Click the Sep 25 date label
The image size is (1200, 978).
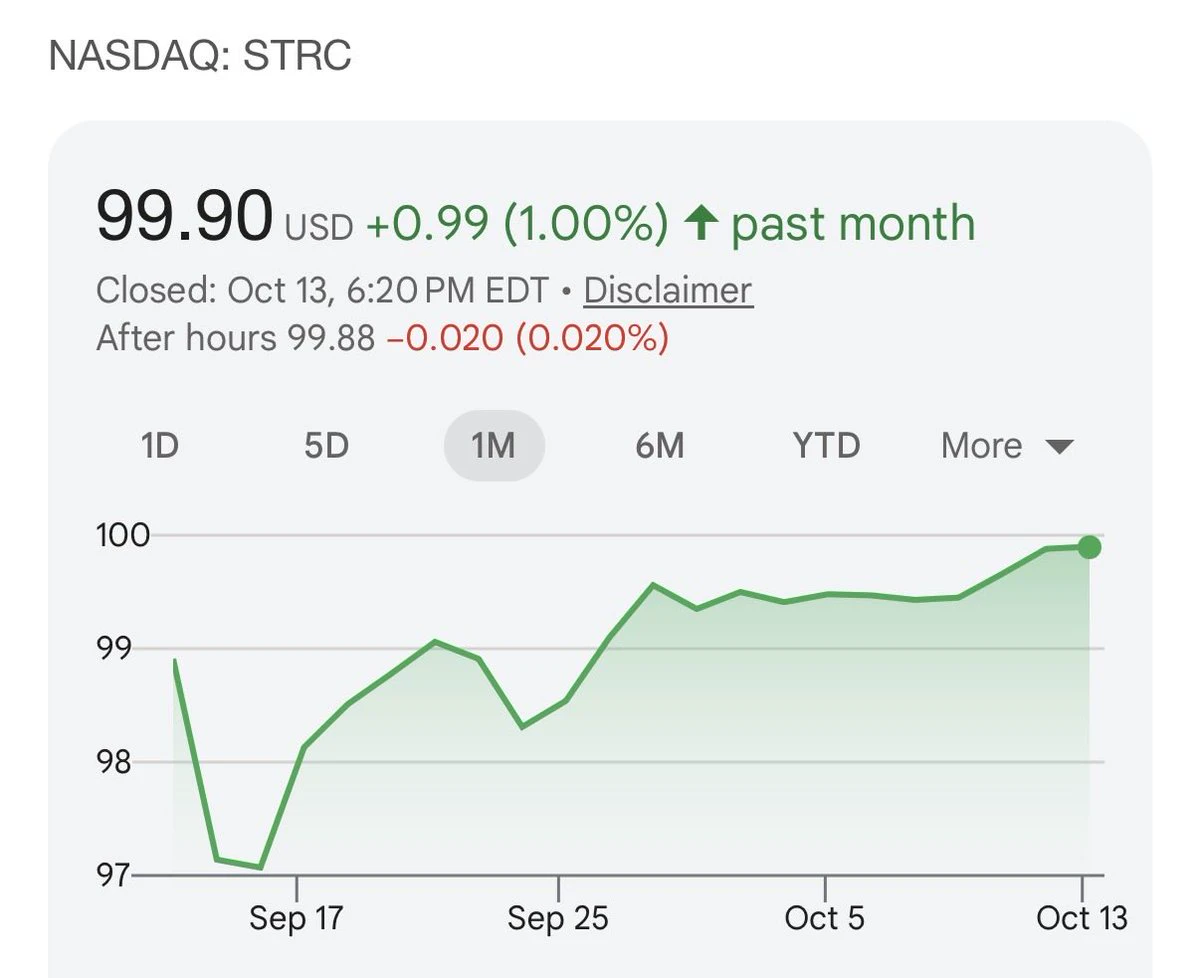pyautogui.click(x=557, y=918)
